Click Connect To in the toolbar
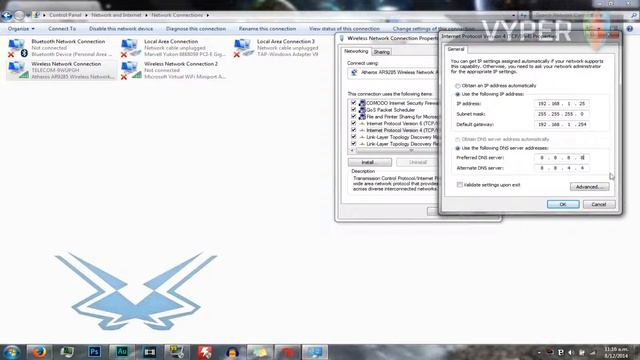Viewport: 640px width, 360px height. [62, 29]
